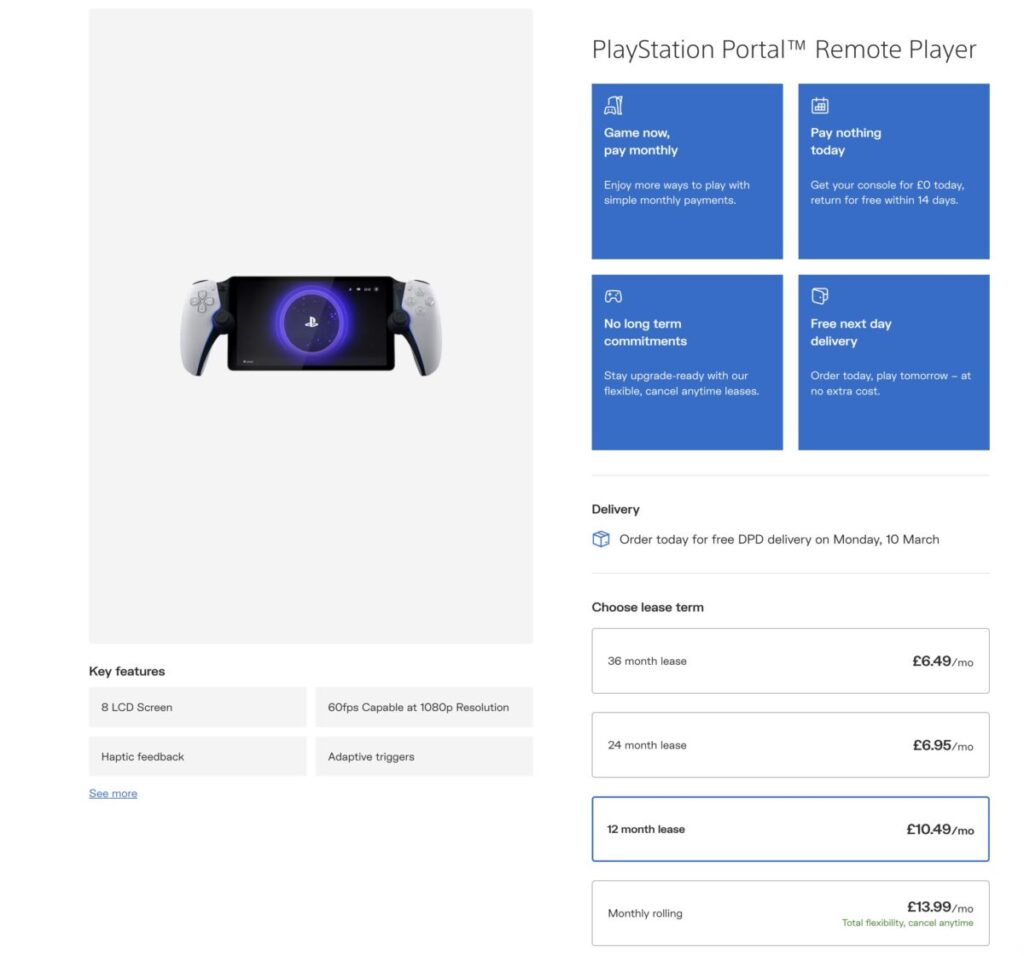Click the PlayStation Portal product image
The height and width of the screenshot is (956, 1024).
click(x=311, y=325)
